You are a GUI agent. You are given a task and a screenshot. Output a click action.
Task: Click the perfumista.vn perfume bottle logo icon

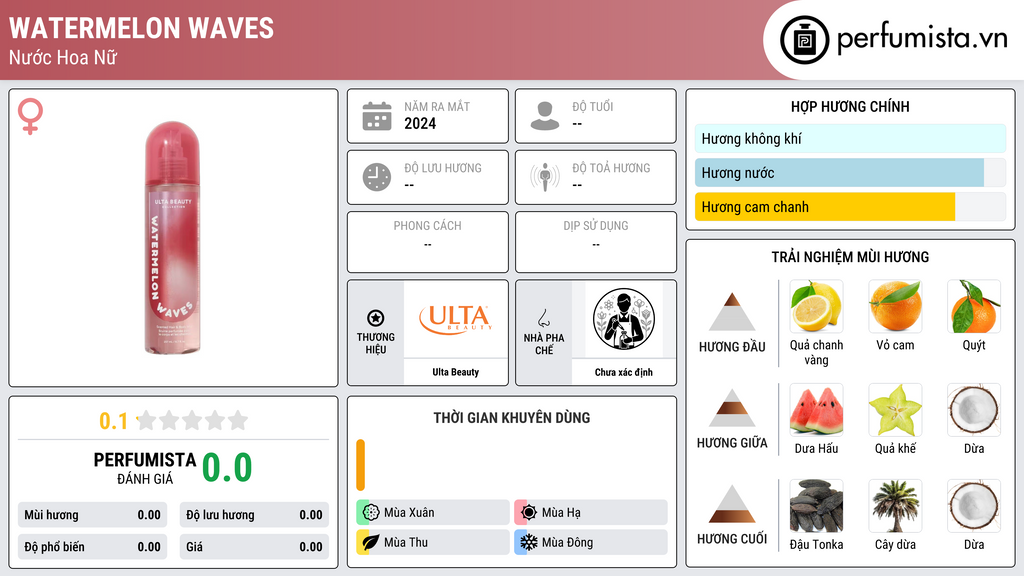click(804, 40)
